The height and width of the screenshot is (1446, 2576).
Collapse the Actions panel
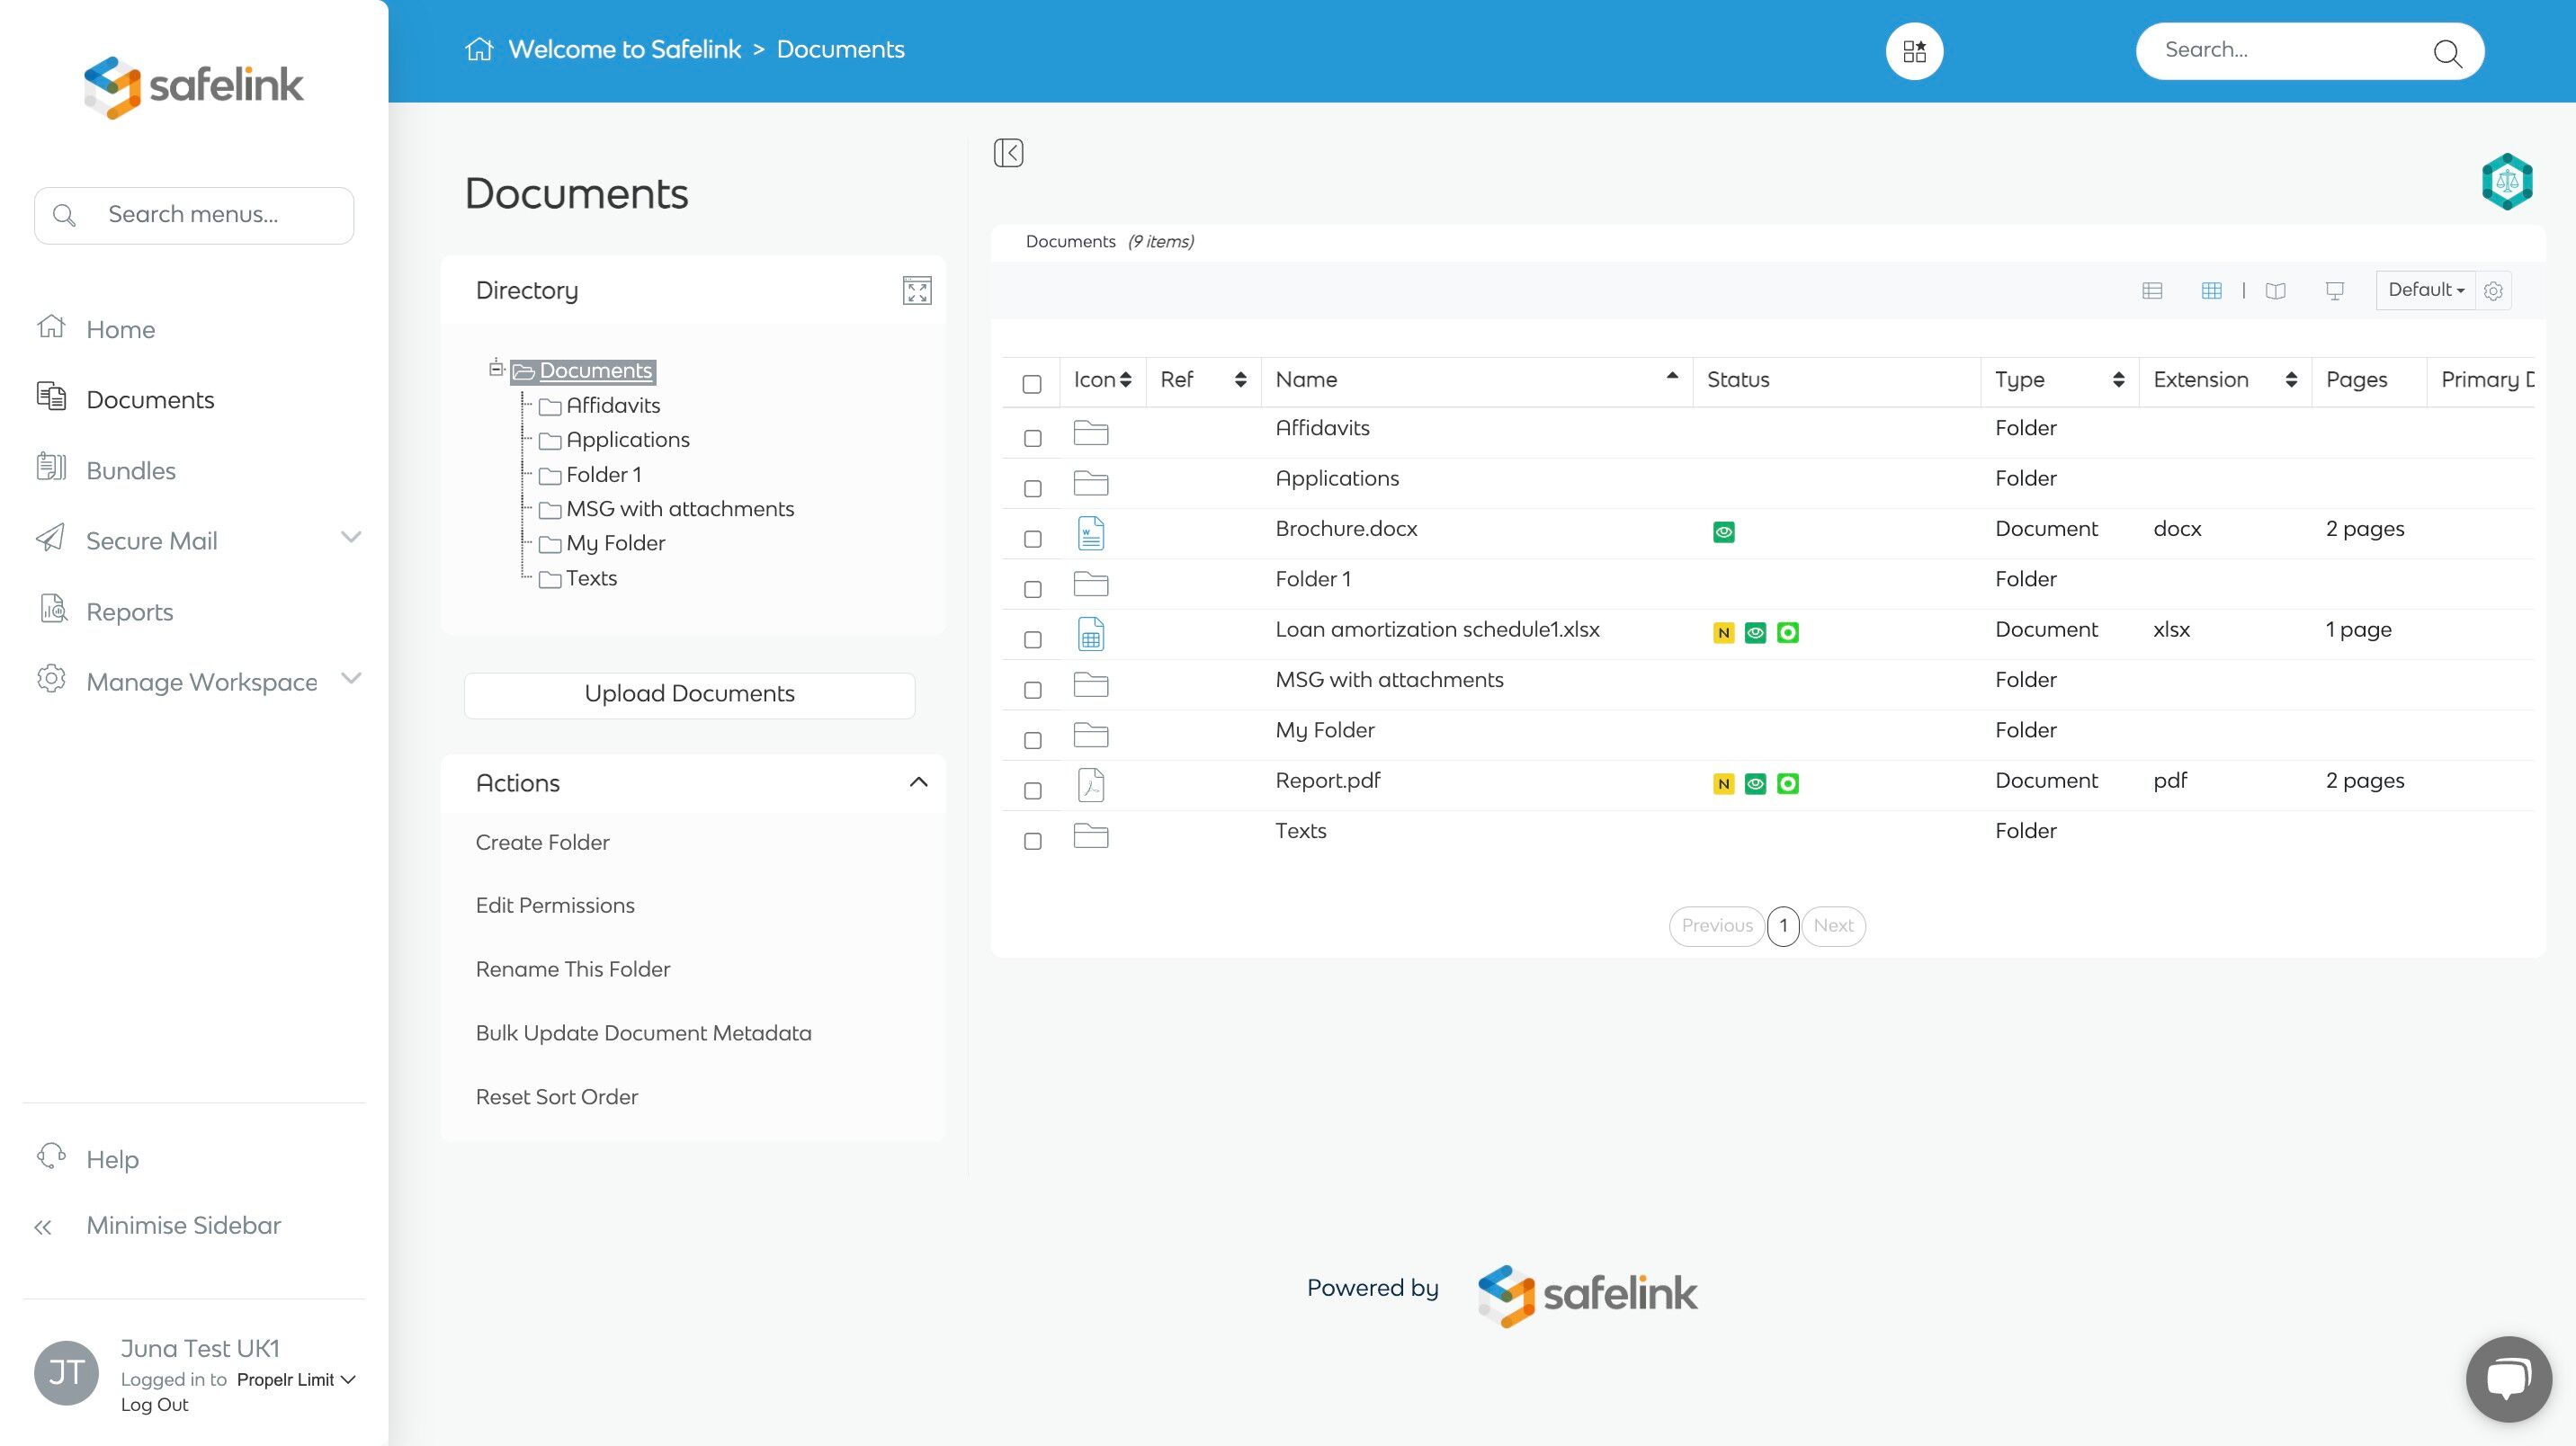(918, 782)
